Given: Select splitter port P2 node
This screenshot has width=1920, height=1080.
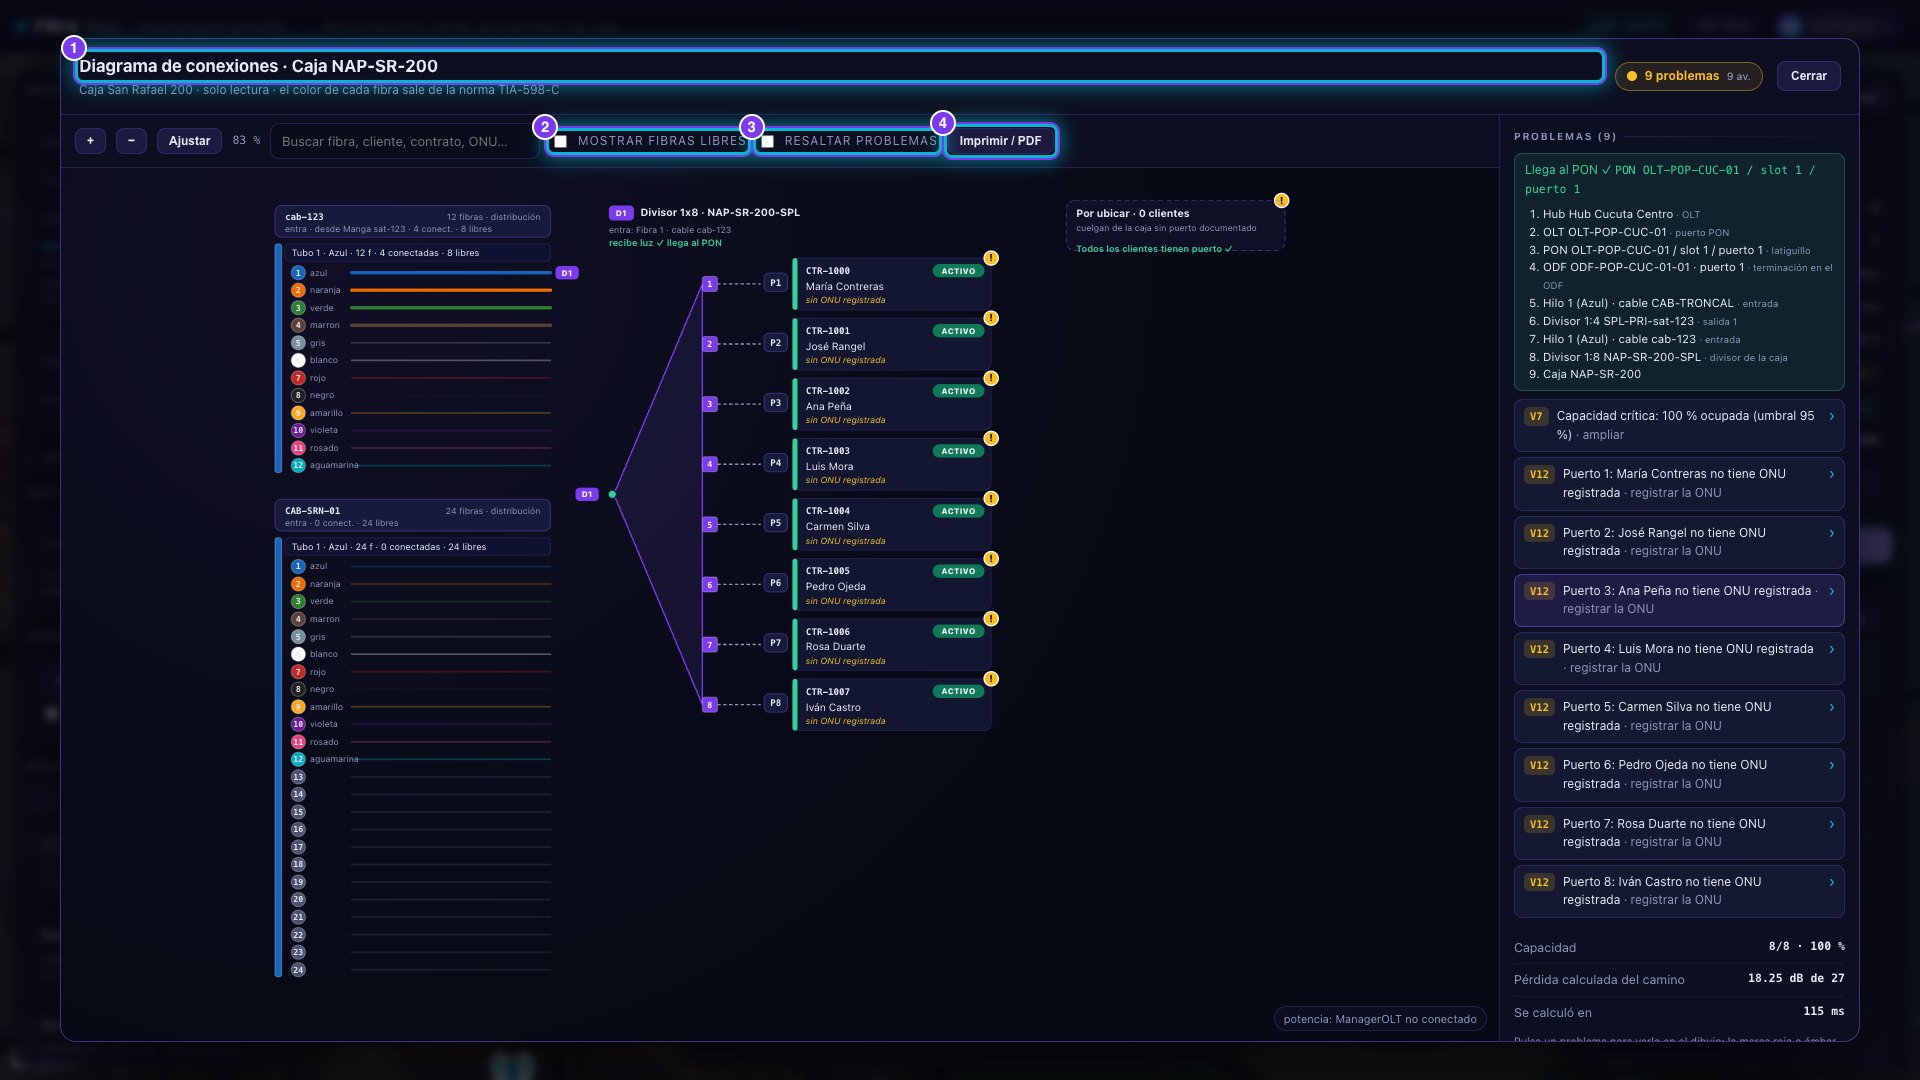Looking at the screenshot, I should coord(775,343).
